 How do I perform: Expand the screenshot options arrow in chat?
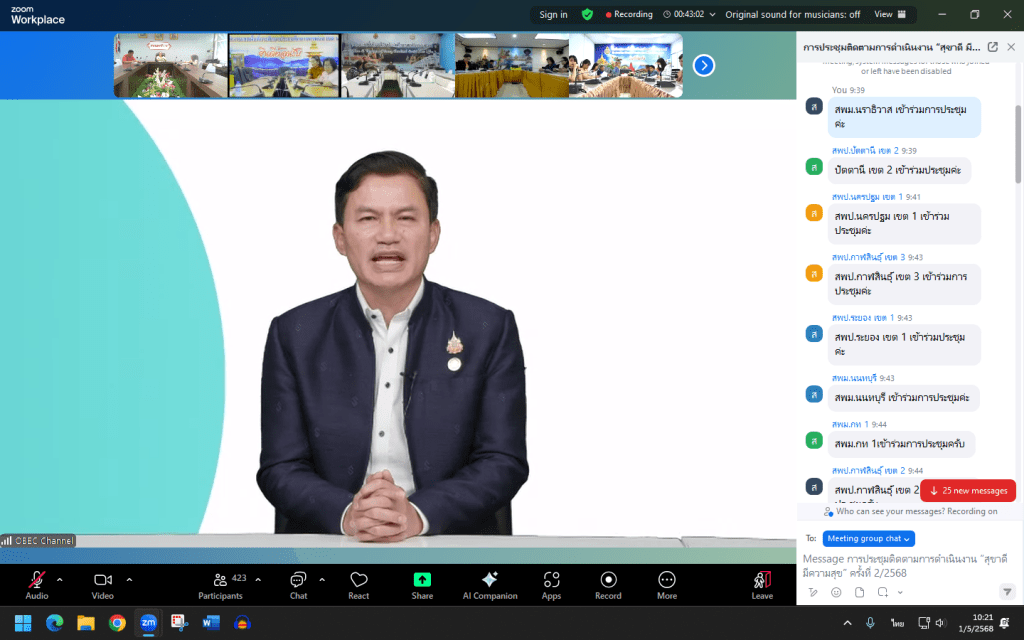tap(900, 592)
